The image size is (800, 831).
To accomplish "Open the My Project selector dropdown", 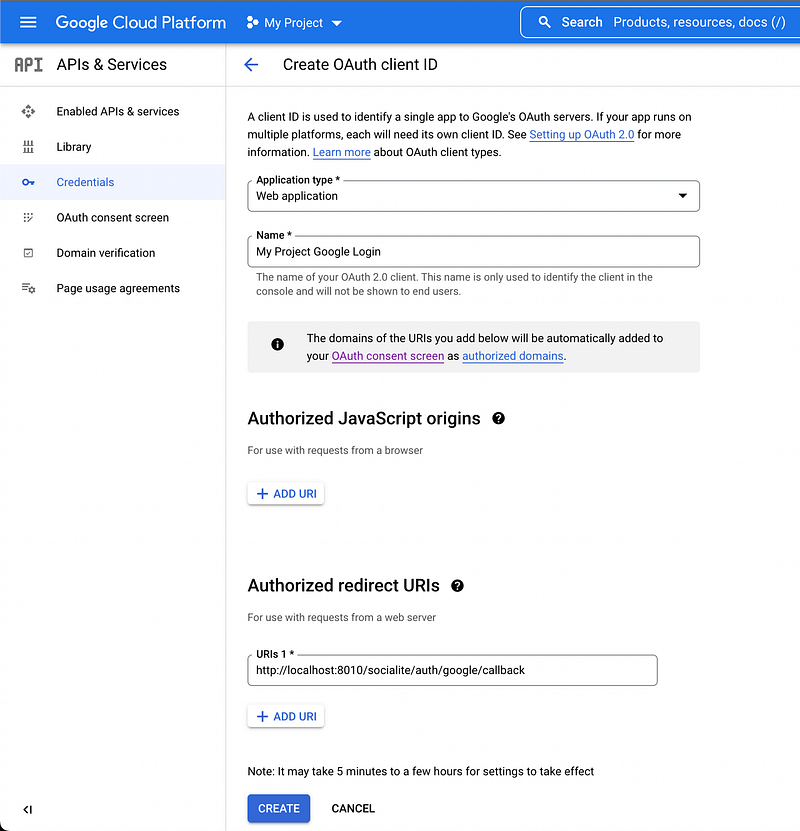I will [294, 23].
